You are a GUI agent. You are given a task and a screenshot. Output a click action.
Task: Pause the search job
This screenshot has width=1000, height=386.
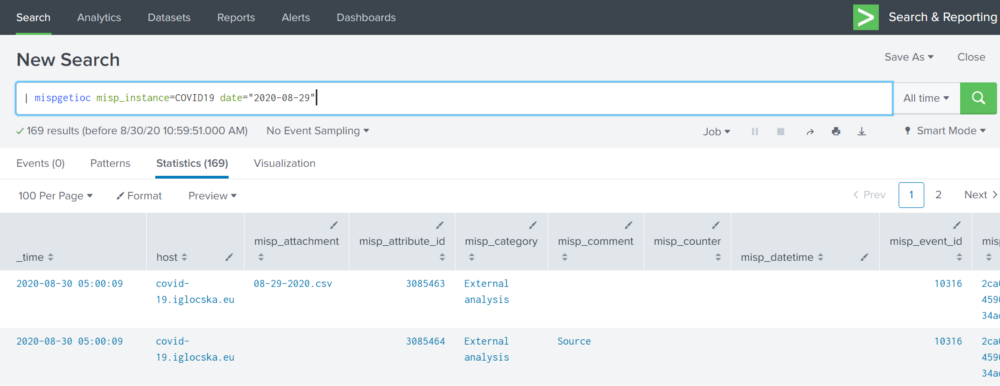click(755, 131)
